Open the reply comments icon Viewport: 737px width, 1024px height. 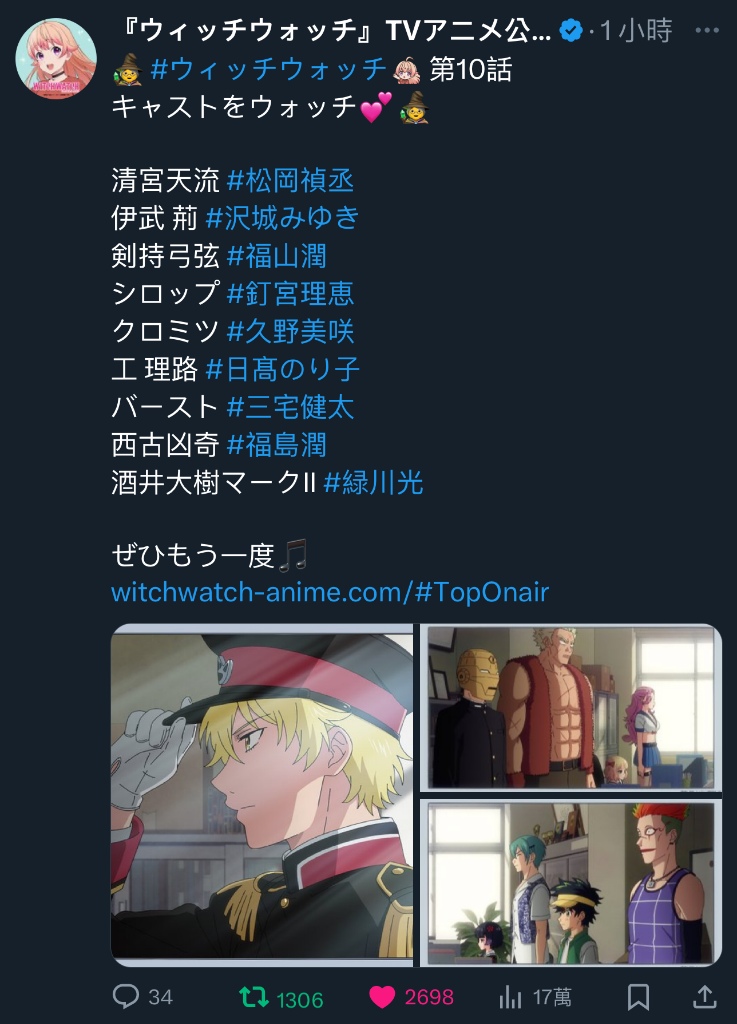pyautogui.click(x=125, y=997)
